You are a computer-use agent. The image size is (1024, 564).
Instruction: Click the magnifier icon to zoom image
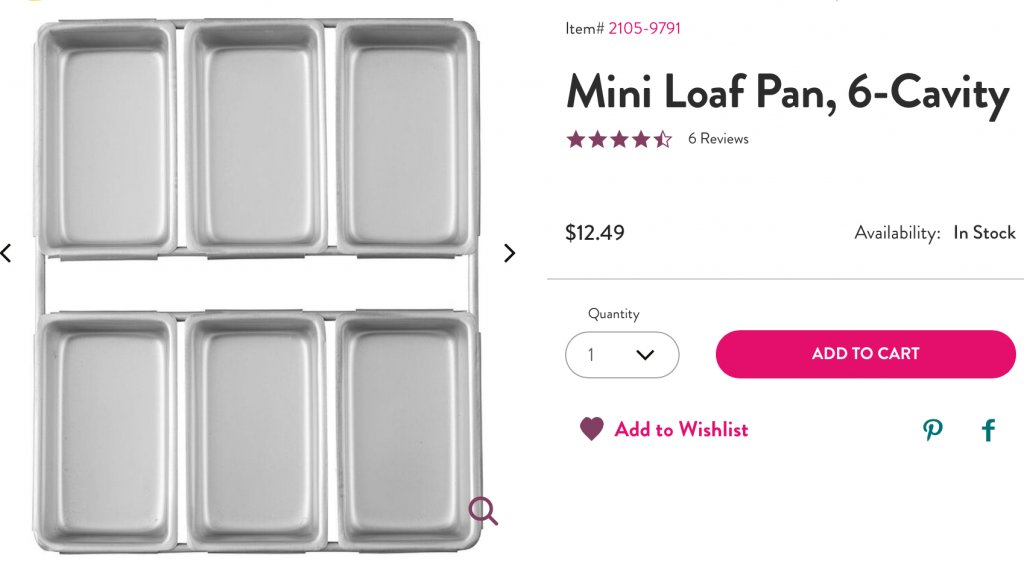click(483, 511)
